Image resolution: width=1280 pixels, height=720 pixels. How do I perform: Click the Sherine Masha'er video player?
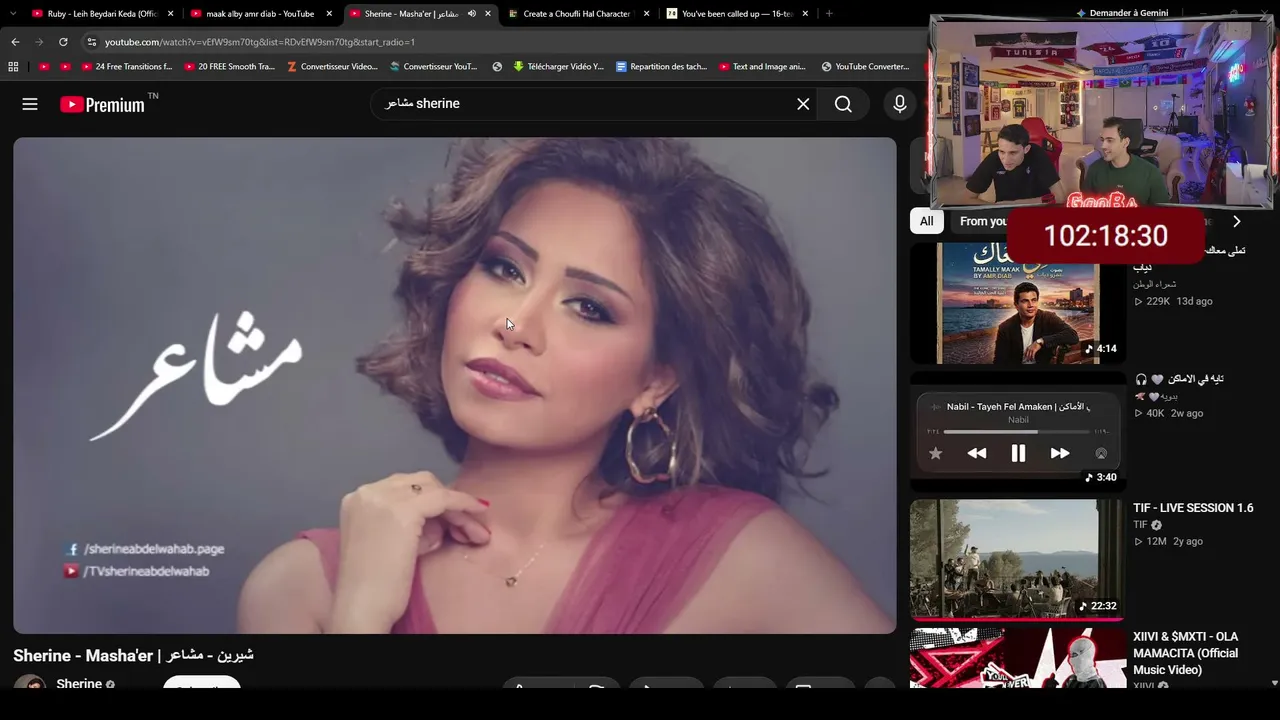pyautogui.click(x=455, y=385)
